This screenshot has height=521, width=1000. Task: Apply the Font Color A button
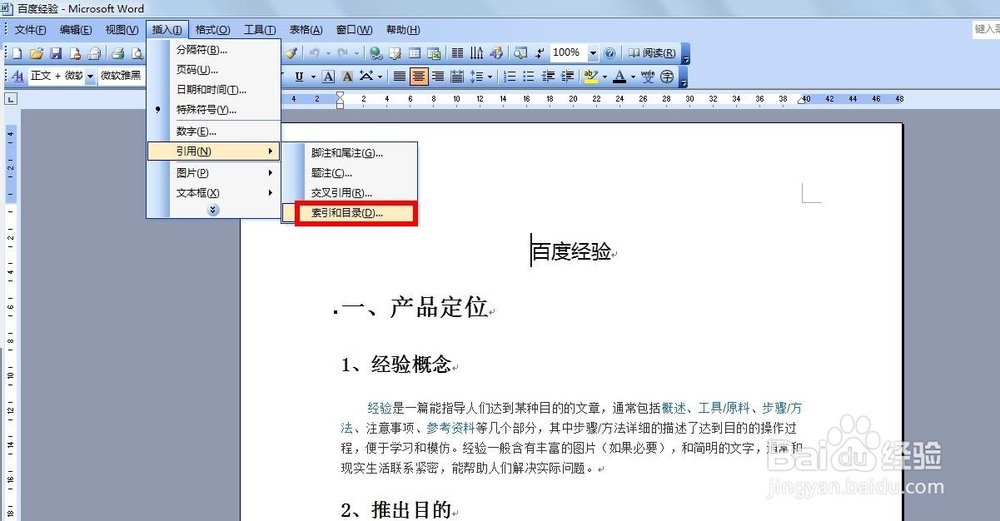tap(619, 77)
